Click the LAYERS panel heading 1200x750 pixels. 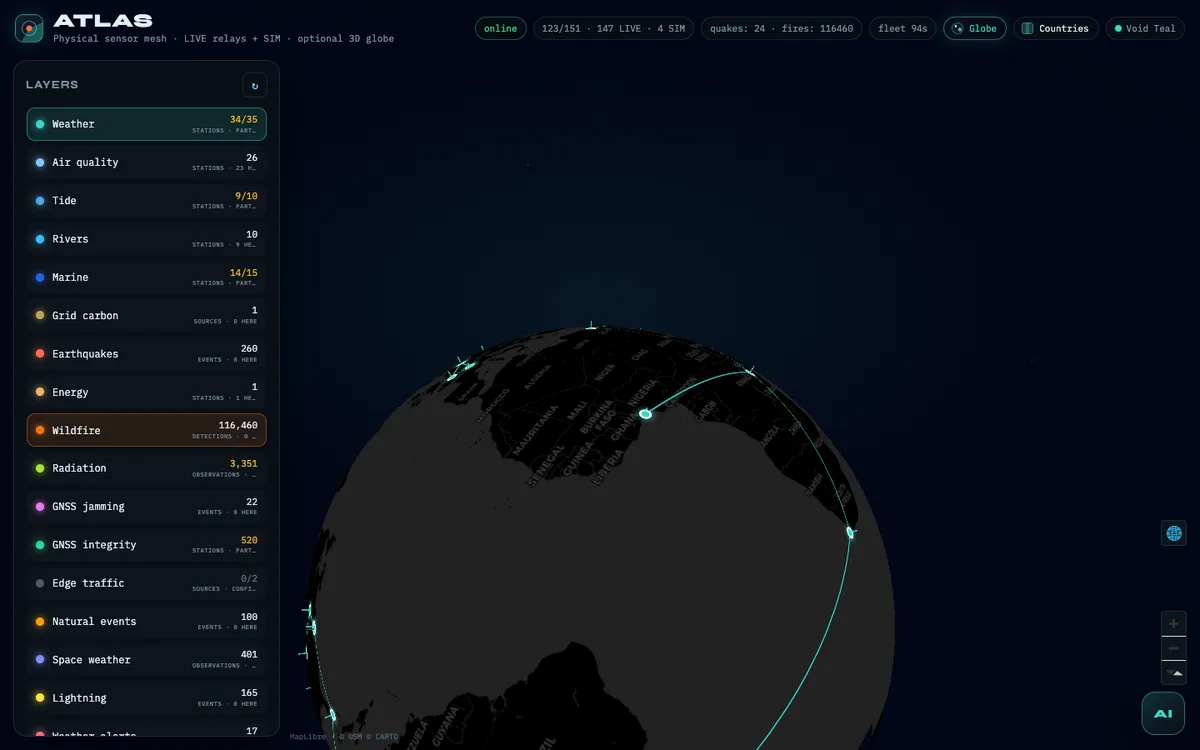[52, 85]
